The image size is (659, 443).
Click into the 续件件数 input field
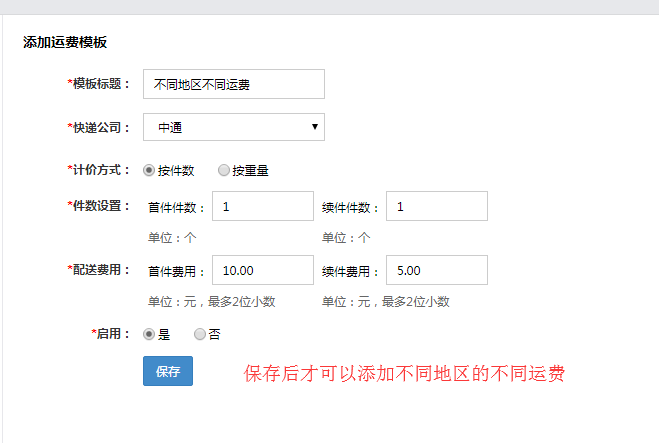(x=436, y=207)
